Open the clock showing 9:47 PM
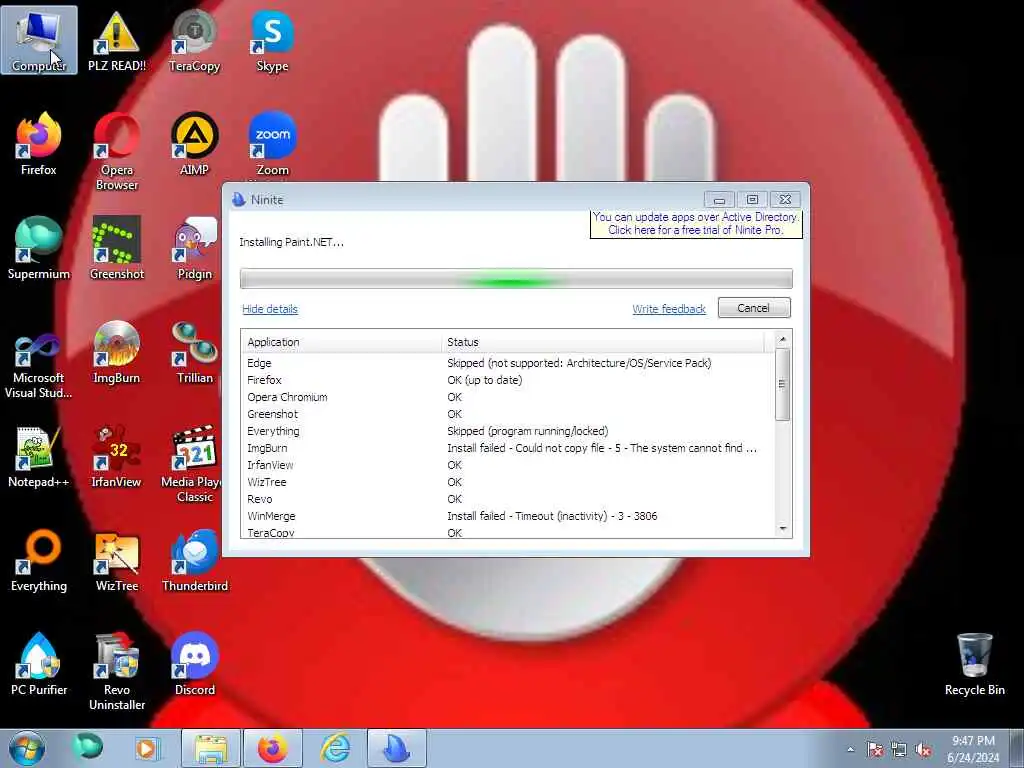The image size is (1024, 768). point(973,749)
